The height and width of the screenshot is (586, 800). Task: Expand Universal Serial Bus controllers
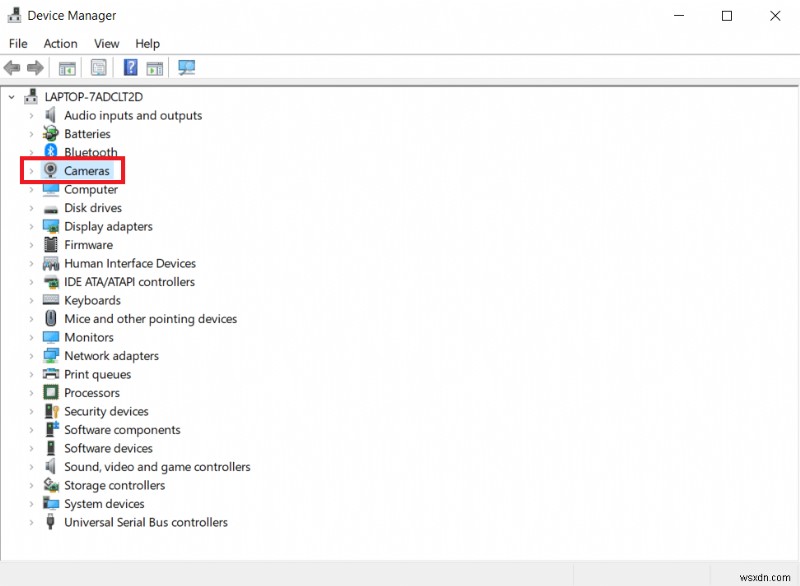[31, 522]
